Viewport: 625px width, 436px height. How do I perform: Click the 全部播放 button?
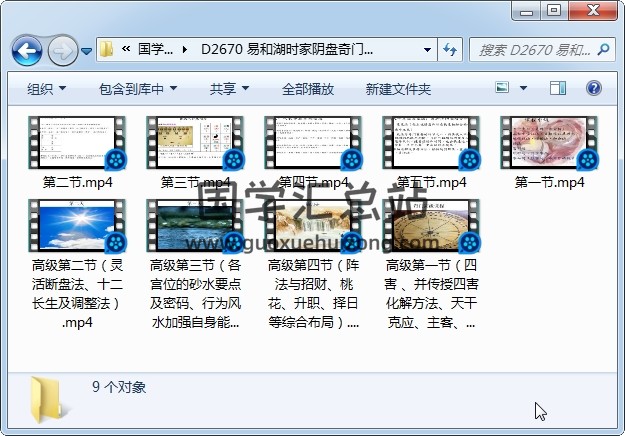pos(307,89)
